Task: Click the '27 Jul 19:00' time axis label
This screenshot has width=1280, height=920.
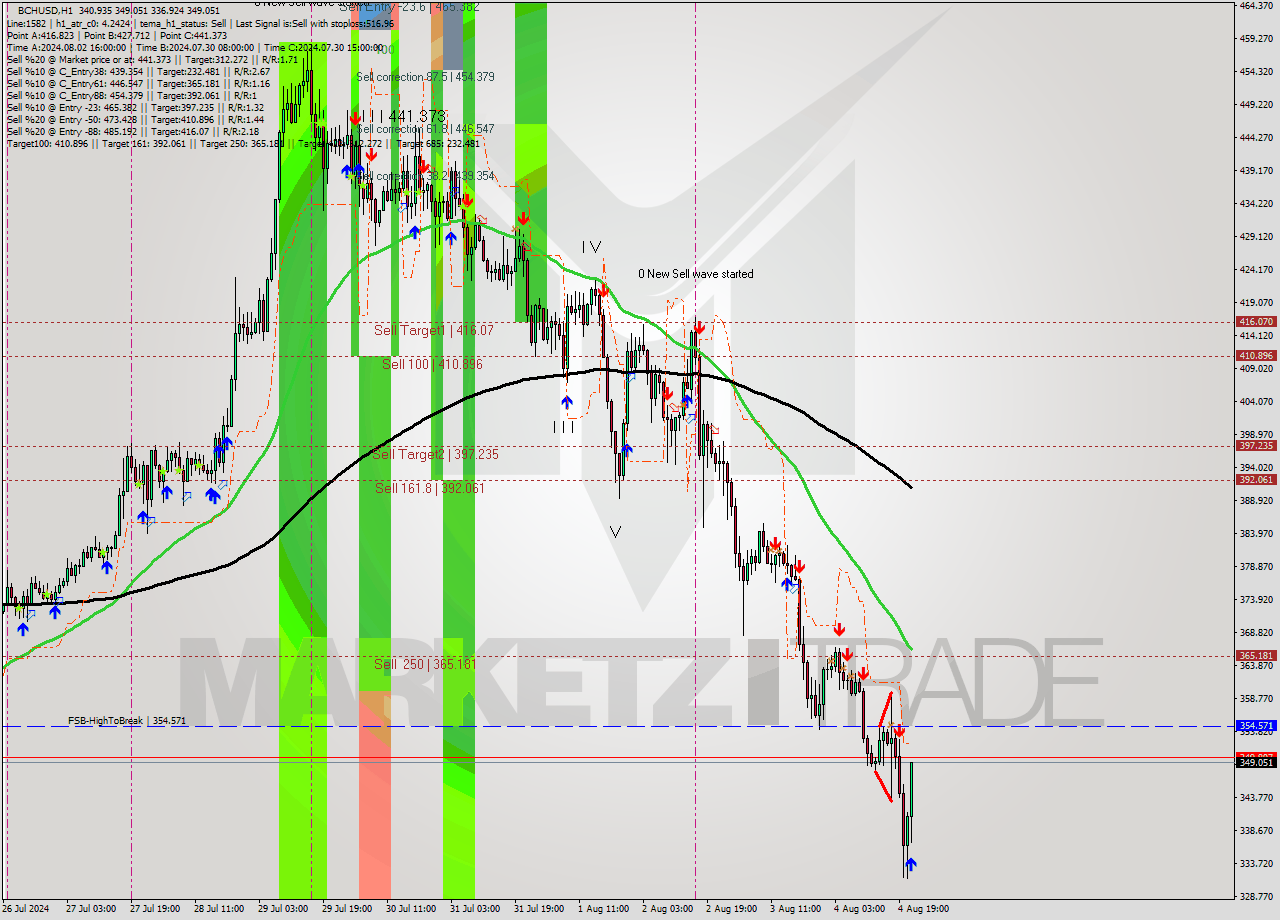Action: click(x=155, y=909)
